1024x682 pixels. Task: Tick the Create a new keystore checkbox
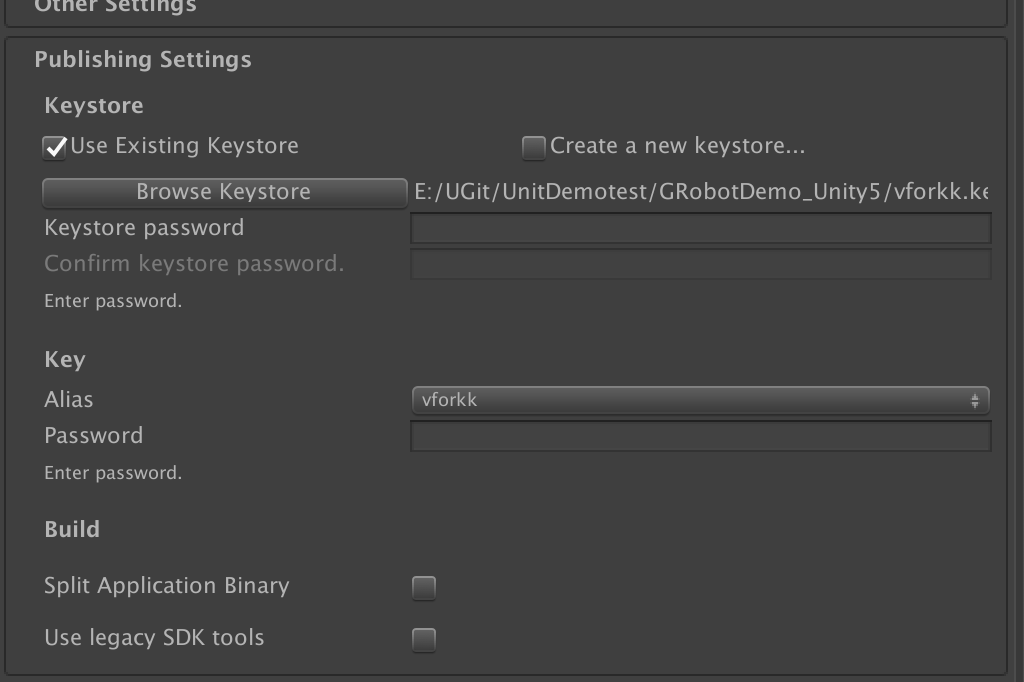(x=534, y=148)
